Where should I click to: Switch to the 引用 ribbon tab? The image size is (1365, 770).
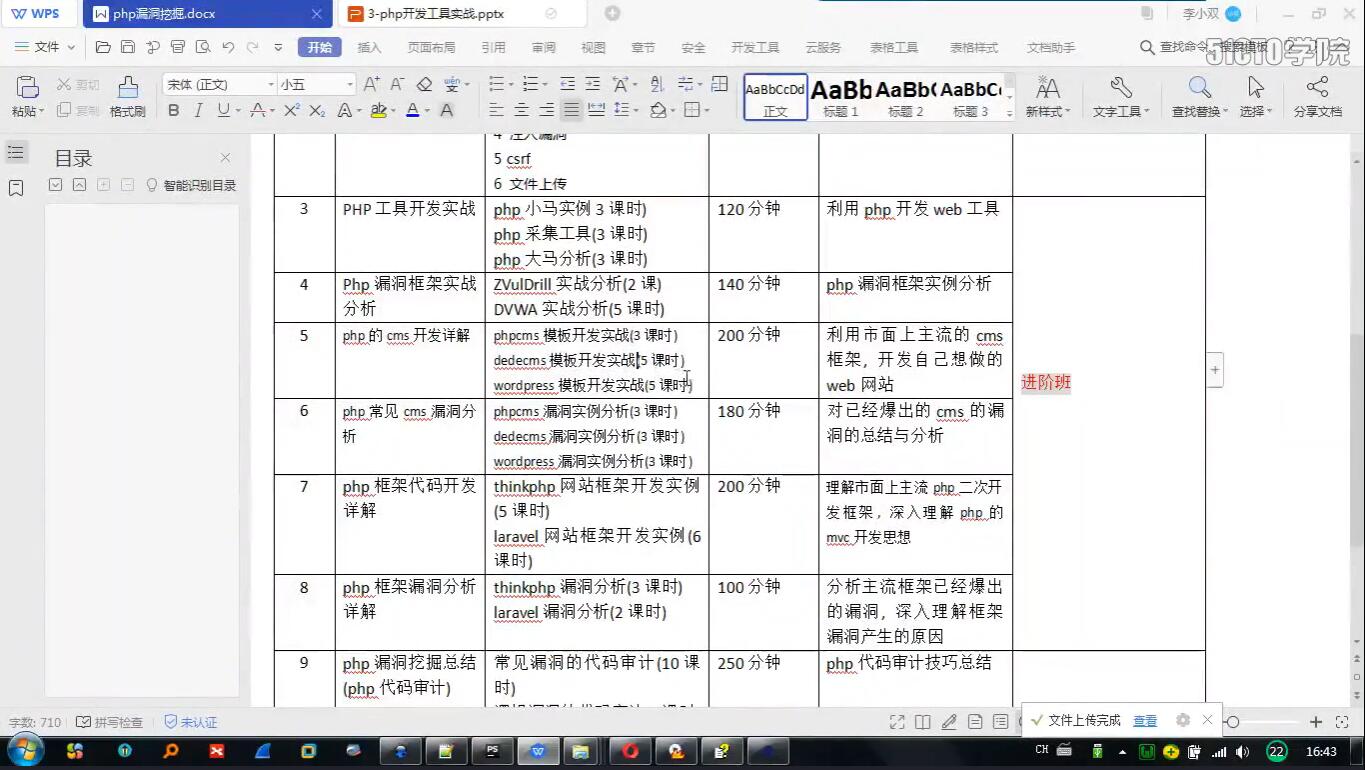coord(493,47)
